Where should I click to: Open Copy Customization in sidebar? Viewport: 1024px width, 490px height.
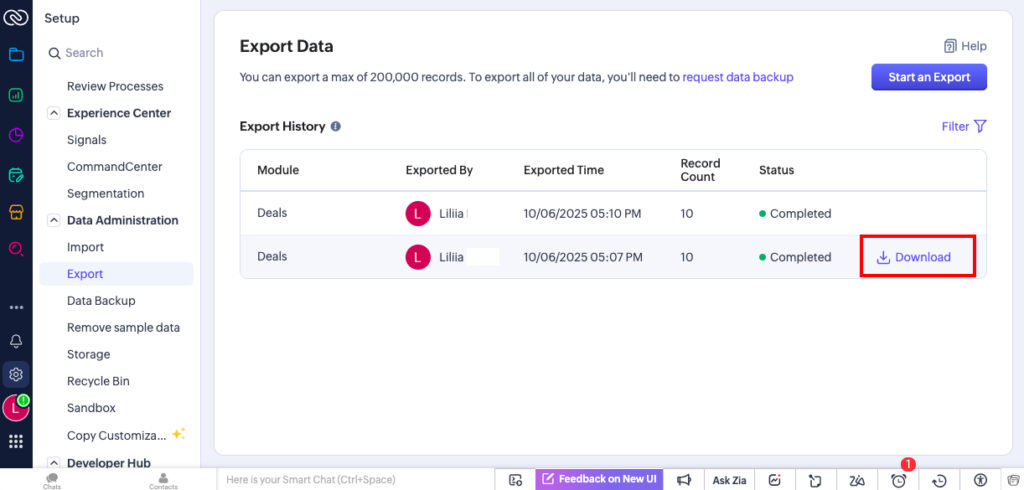[x=117, y=435]
